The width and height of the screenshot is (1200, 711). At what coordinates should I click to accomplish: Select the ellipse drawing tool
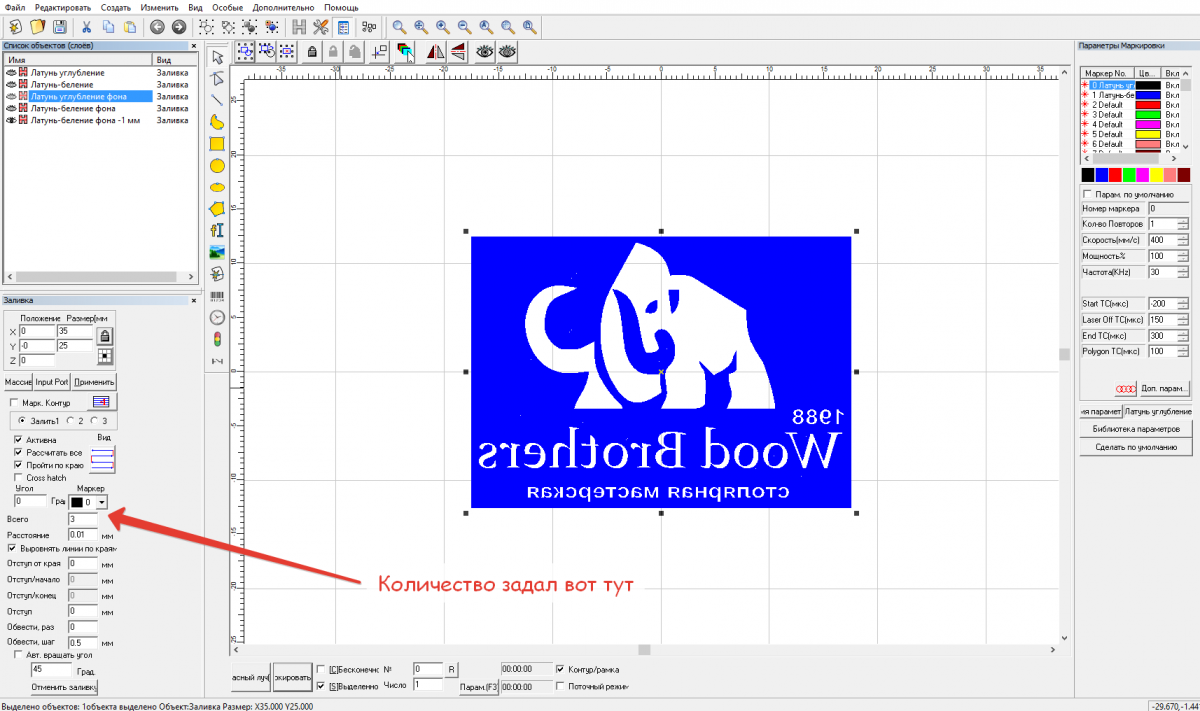(x=217, y=187)
